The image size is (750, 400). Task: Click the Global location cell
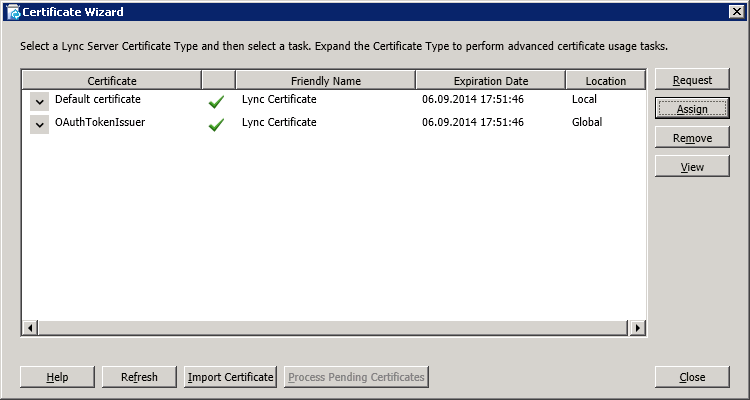pyautogui.click(x=587, y=122)
